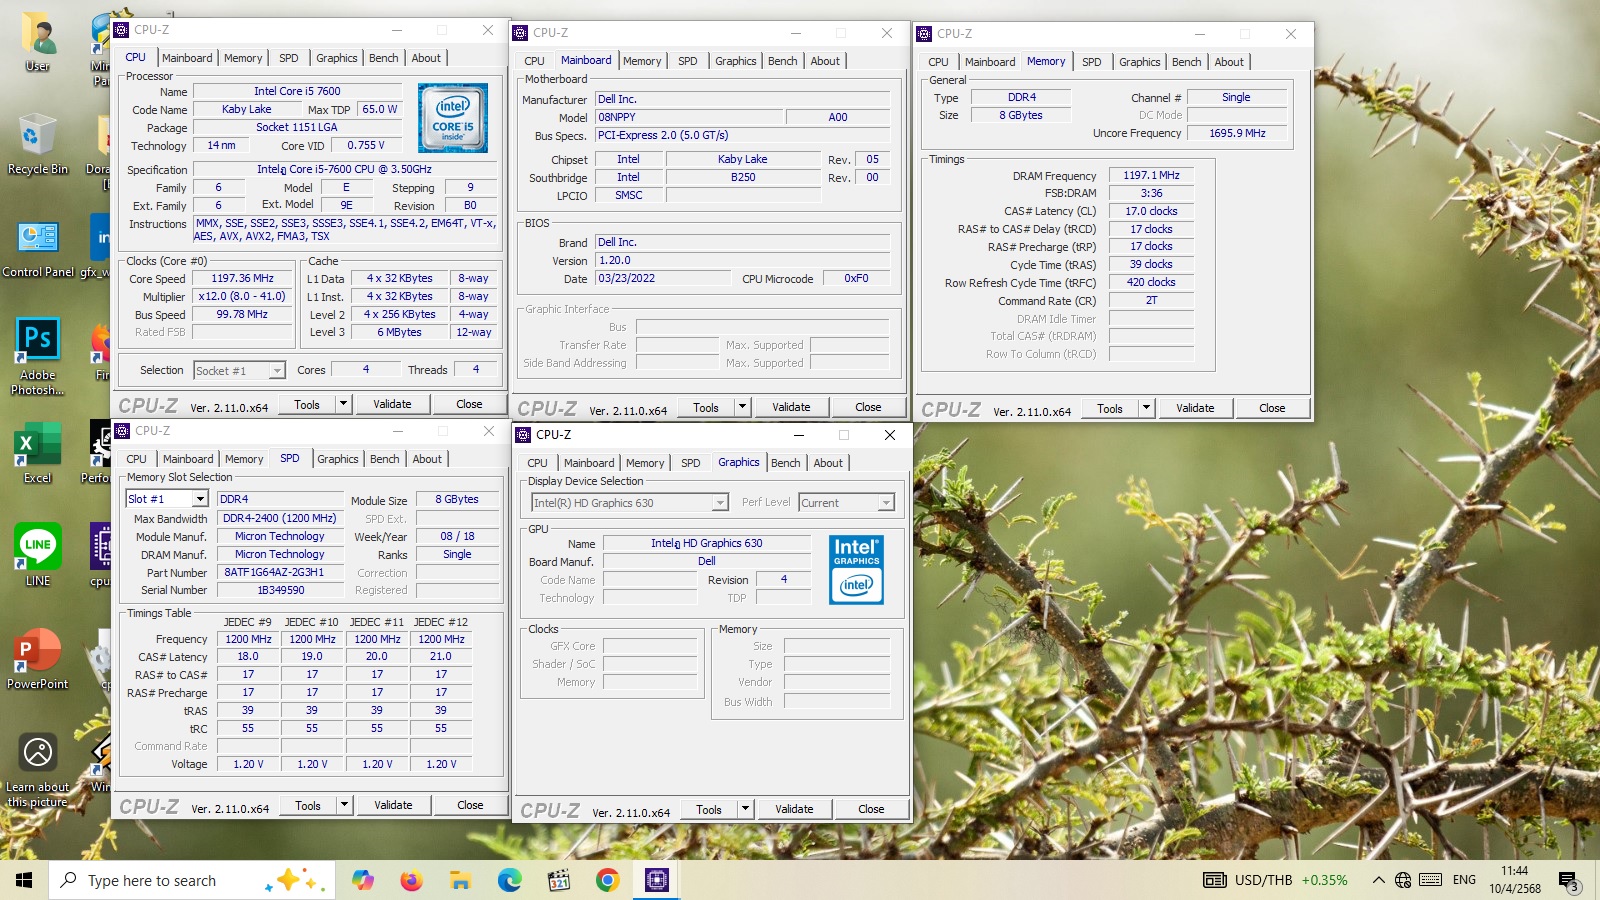Click the 'Learn about this picture' desktop icon
Image resolution: width=1600 pixels, height=900 pixels.
(38, 768)
